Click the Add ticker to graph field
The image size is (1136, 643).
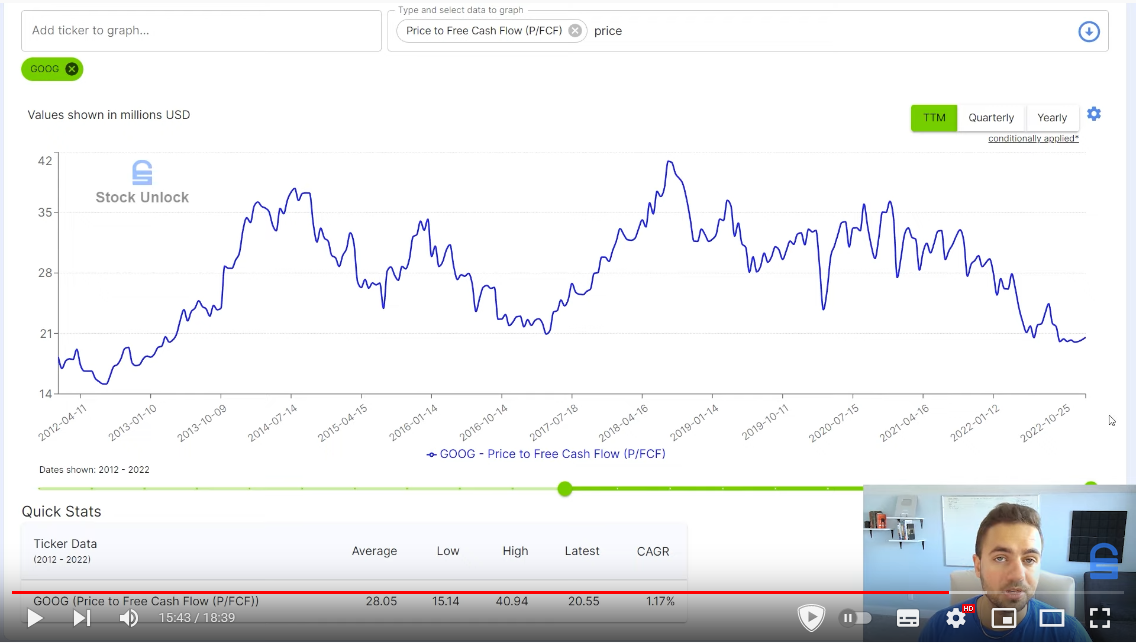point(201,30)
